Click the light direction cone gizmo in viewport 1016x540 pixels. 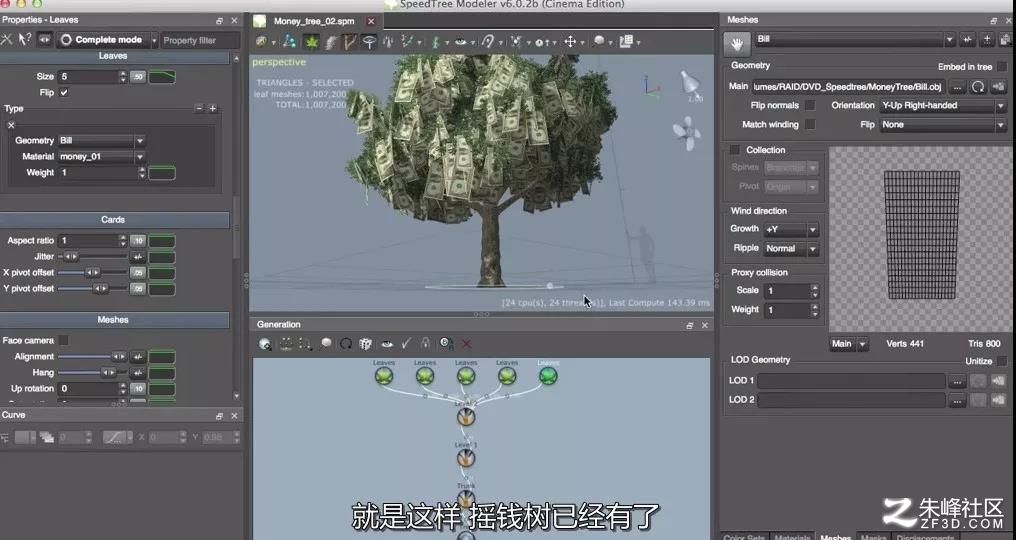coord(690,83)
